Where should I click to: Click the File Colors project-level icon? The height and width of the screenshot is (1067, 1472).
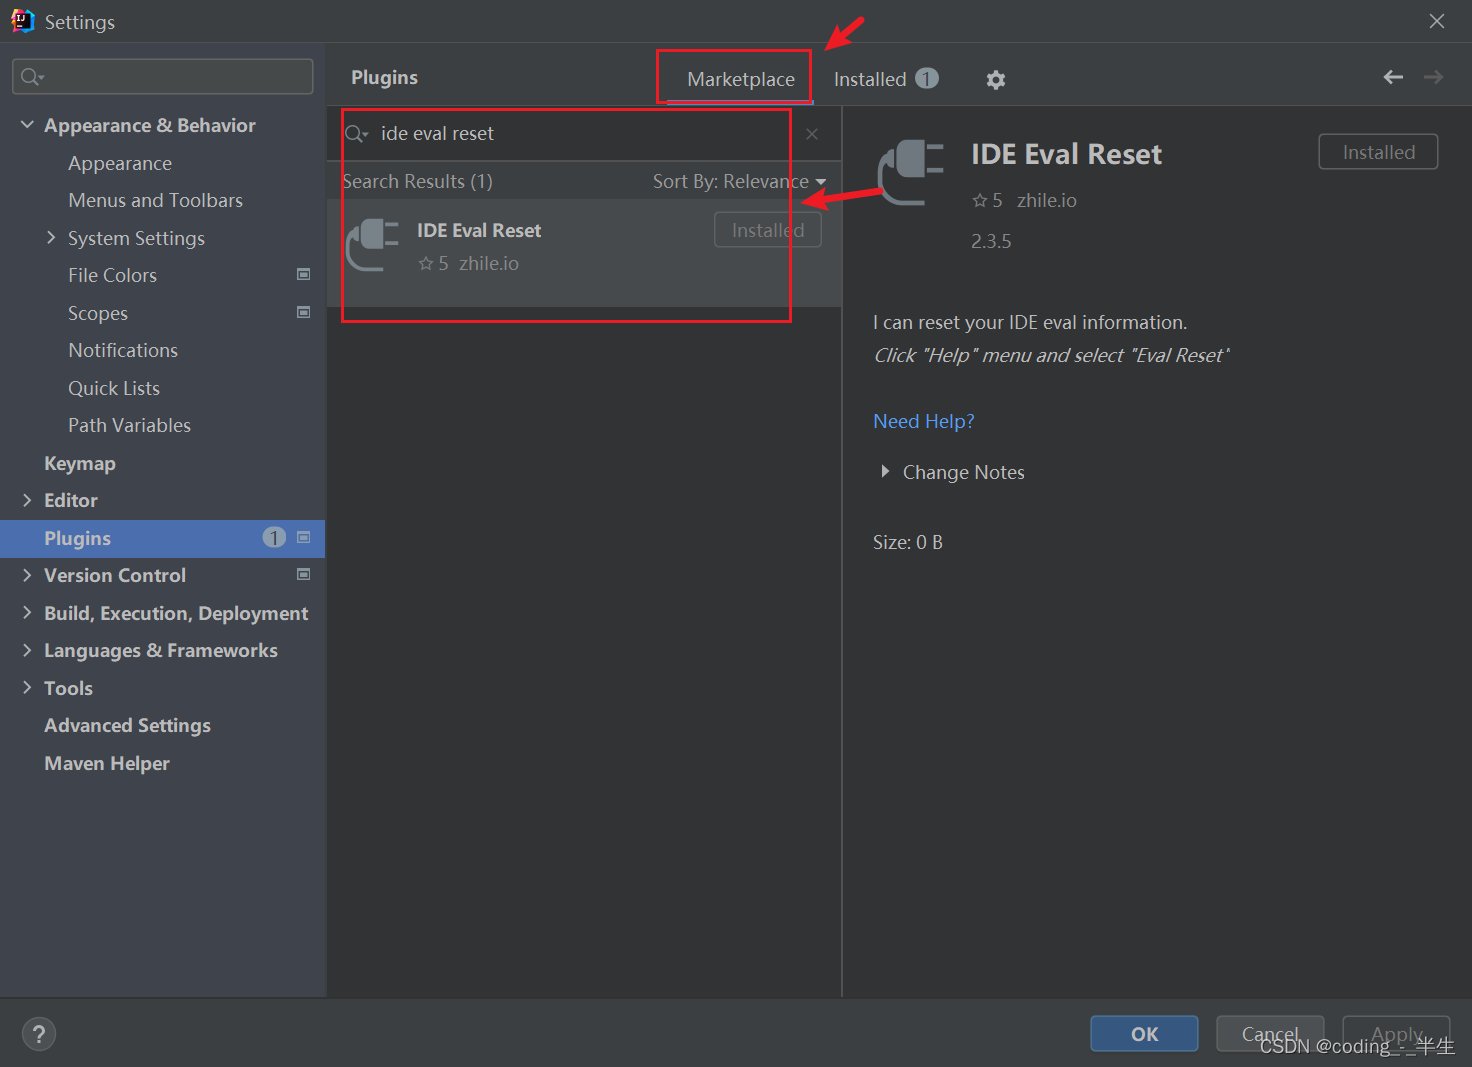click(x=304, y=274)
